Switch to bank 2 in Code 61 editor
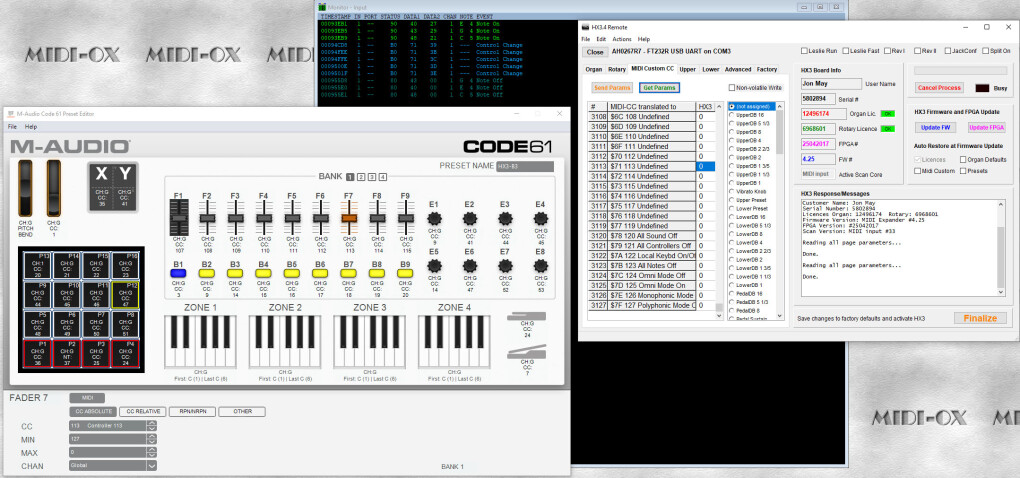This screenshot has width=1020, height=478. [362, 177]
